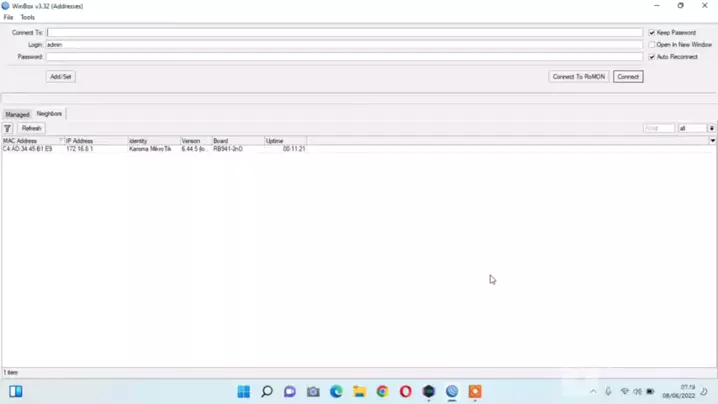Switch to WinBox taskbar icon
This screenshot has height=404, width=718.
click(452, 392)
